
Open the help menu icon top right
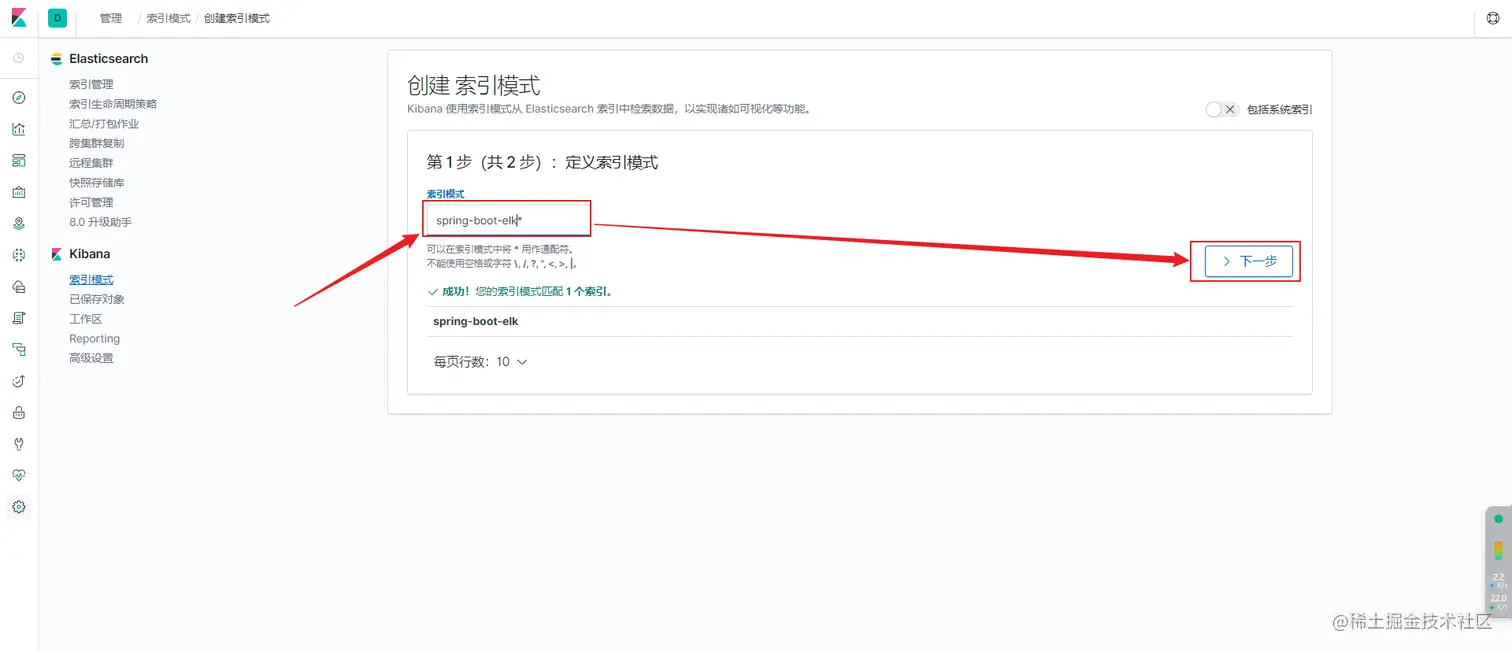point(1493,18)
